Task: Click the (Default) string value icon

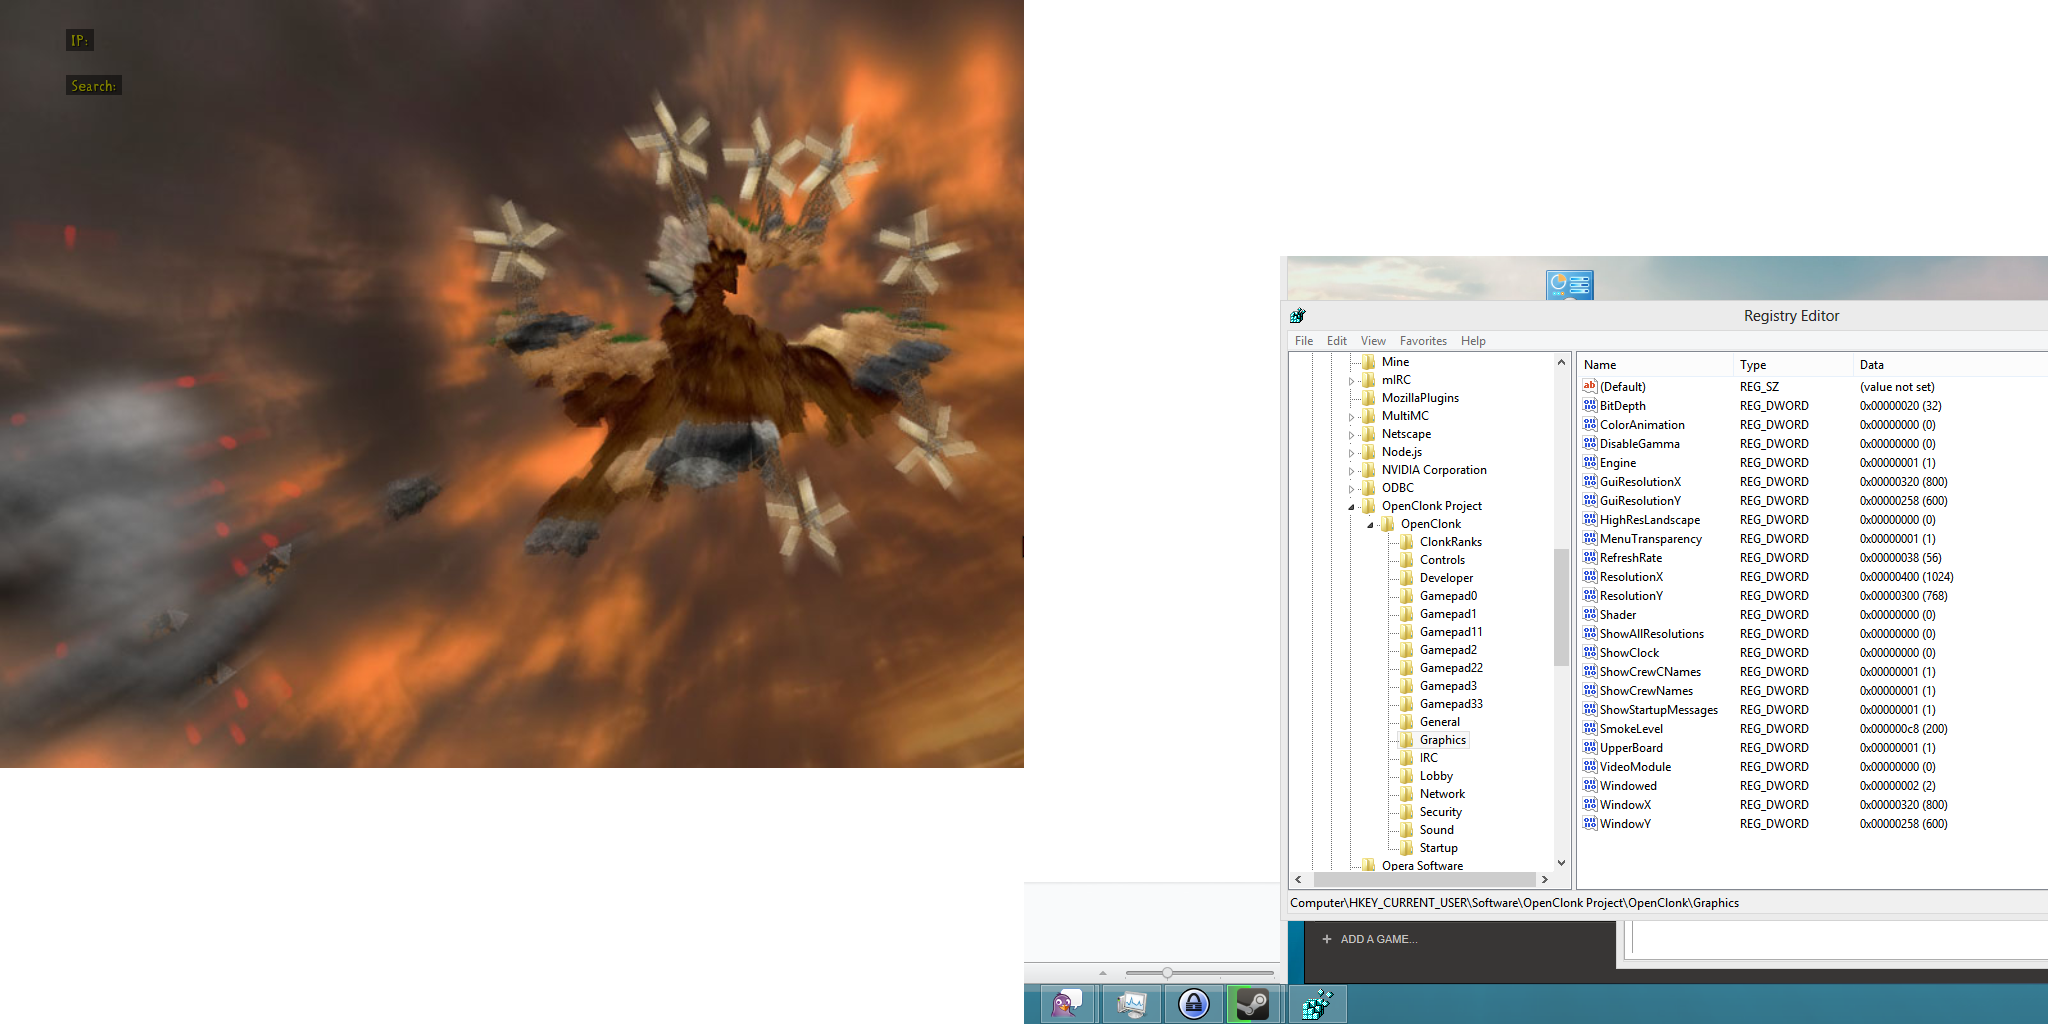Action: [x=1589, y=387]
